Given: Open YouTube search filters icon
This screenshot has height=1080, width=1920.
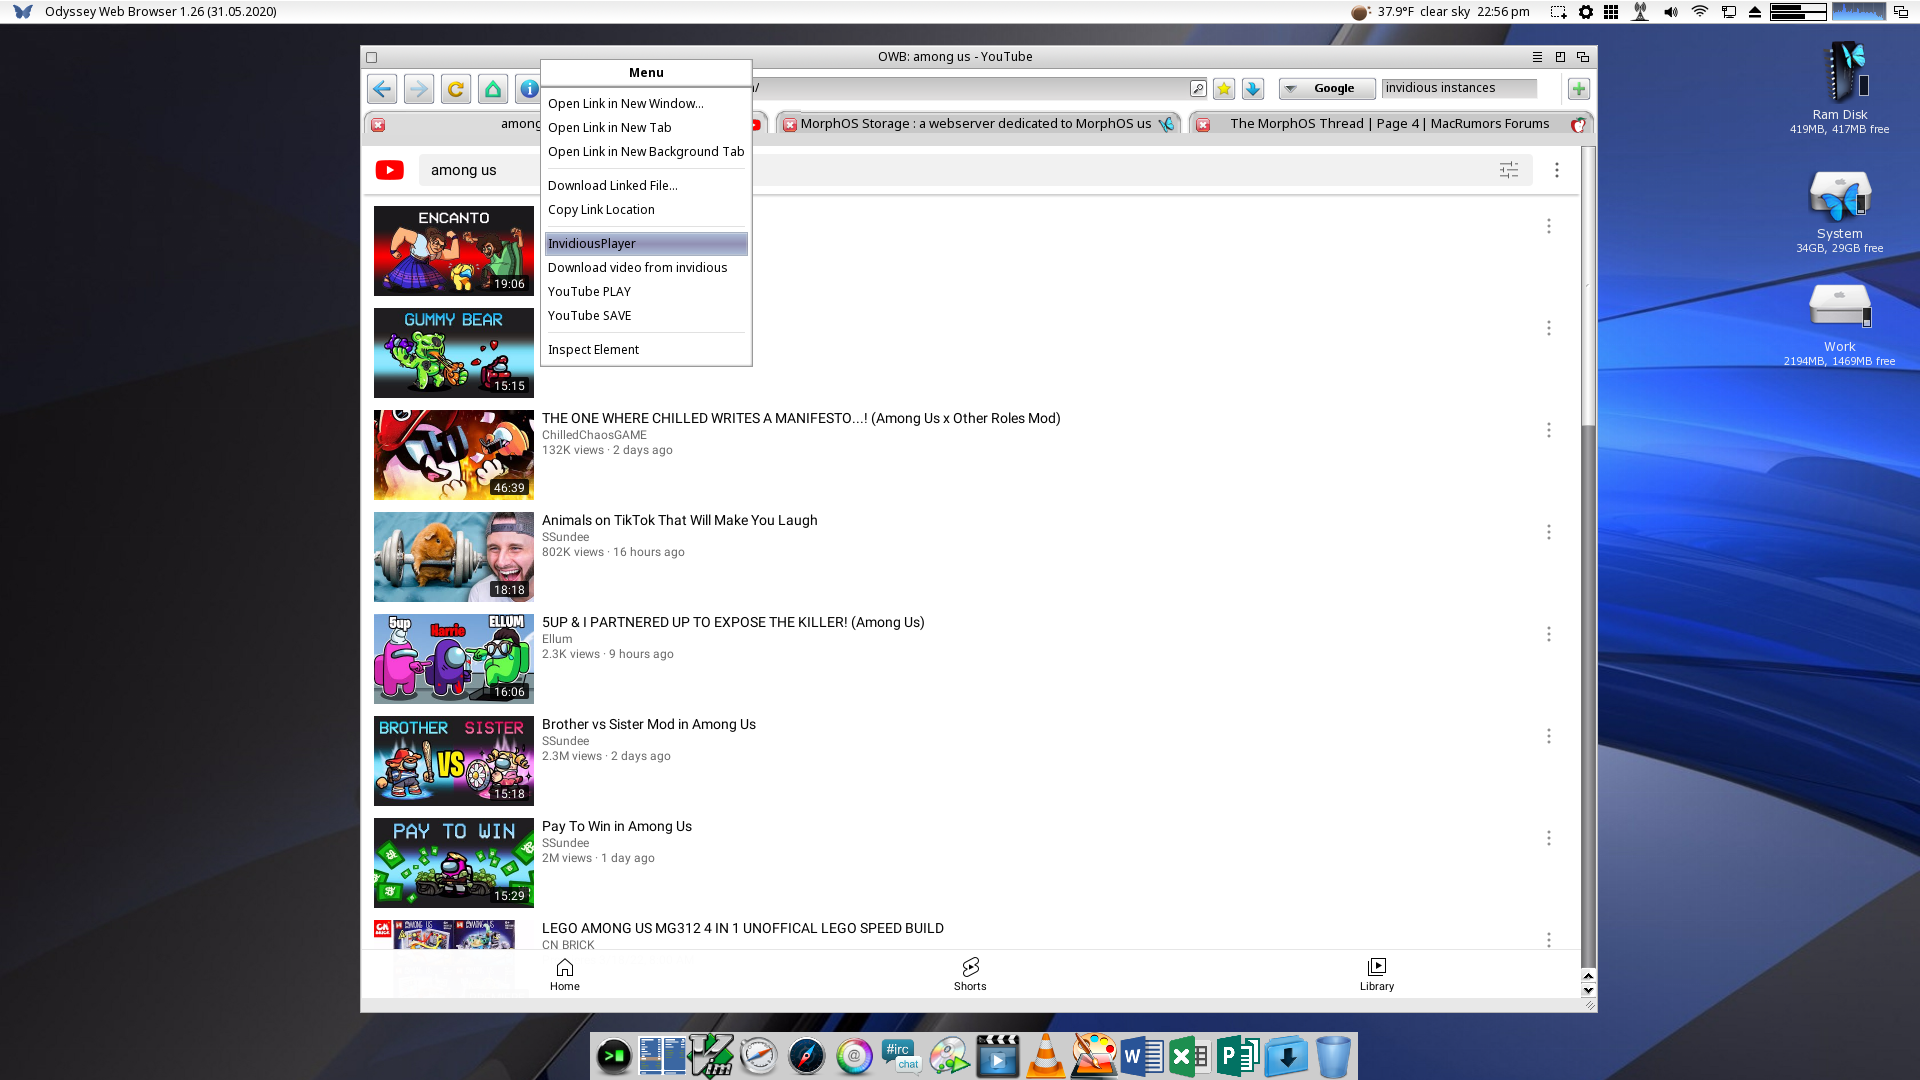Looking at the screenshot, I should 1509,170.
